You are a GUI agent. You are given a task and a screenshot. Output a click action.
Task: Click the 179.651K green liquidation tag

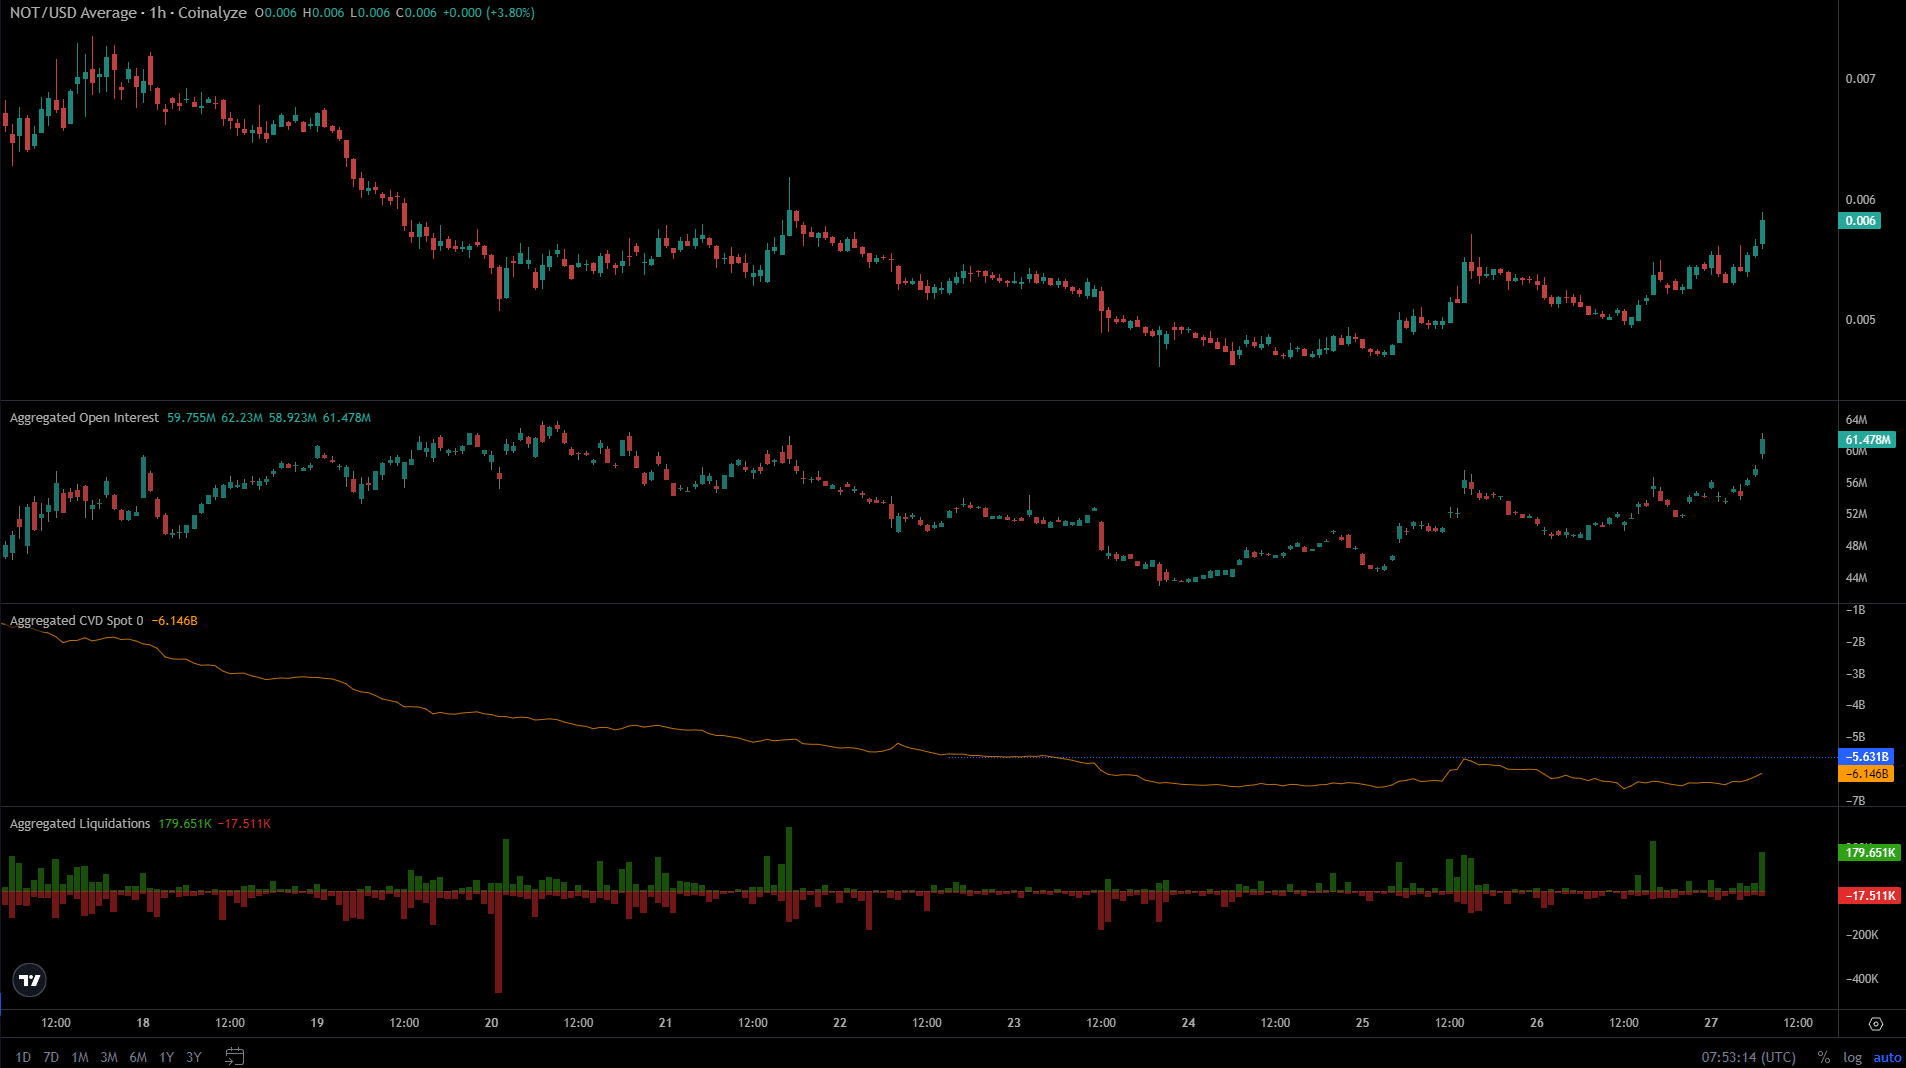tap(1870, 853)
